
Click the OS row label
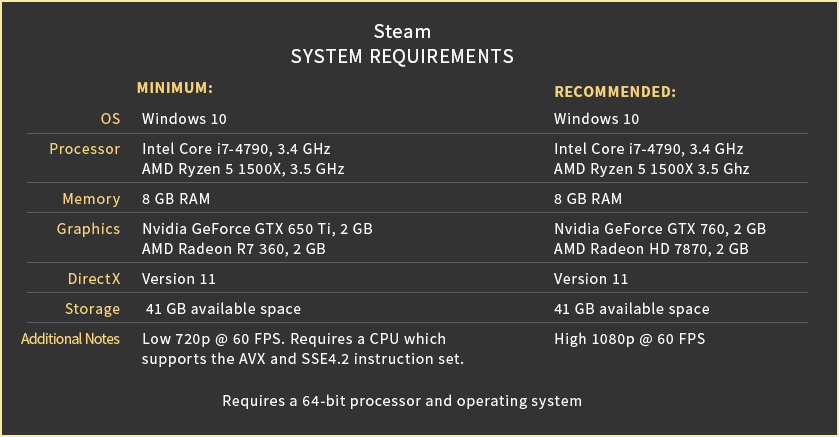pyautogui.click(x=110, y=119)
